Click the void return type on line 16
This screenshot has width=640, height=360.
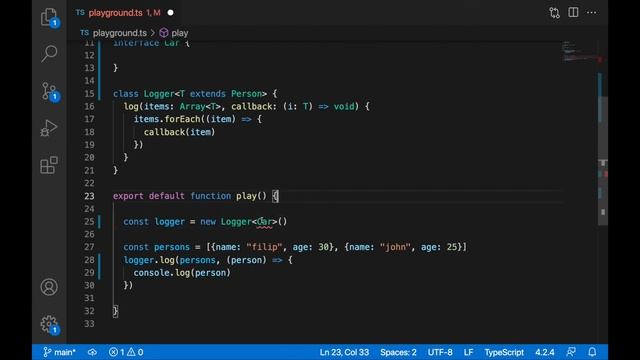(x=344, y=107)
